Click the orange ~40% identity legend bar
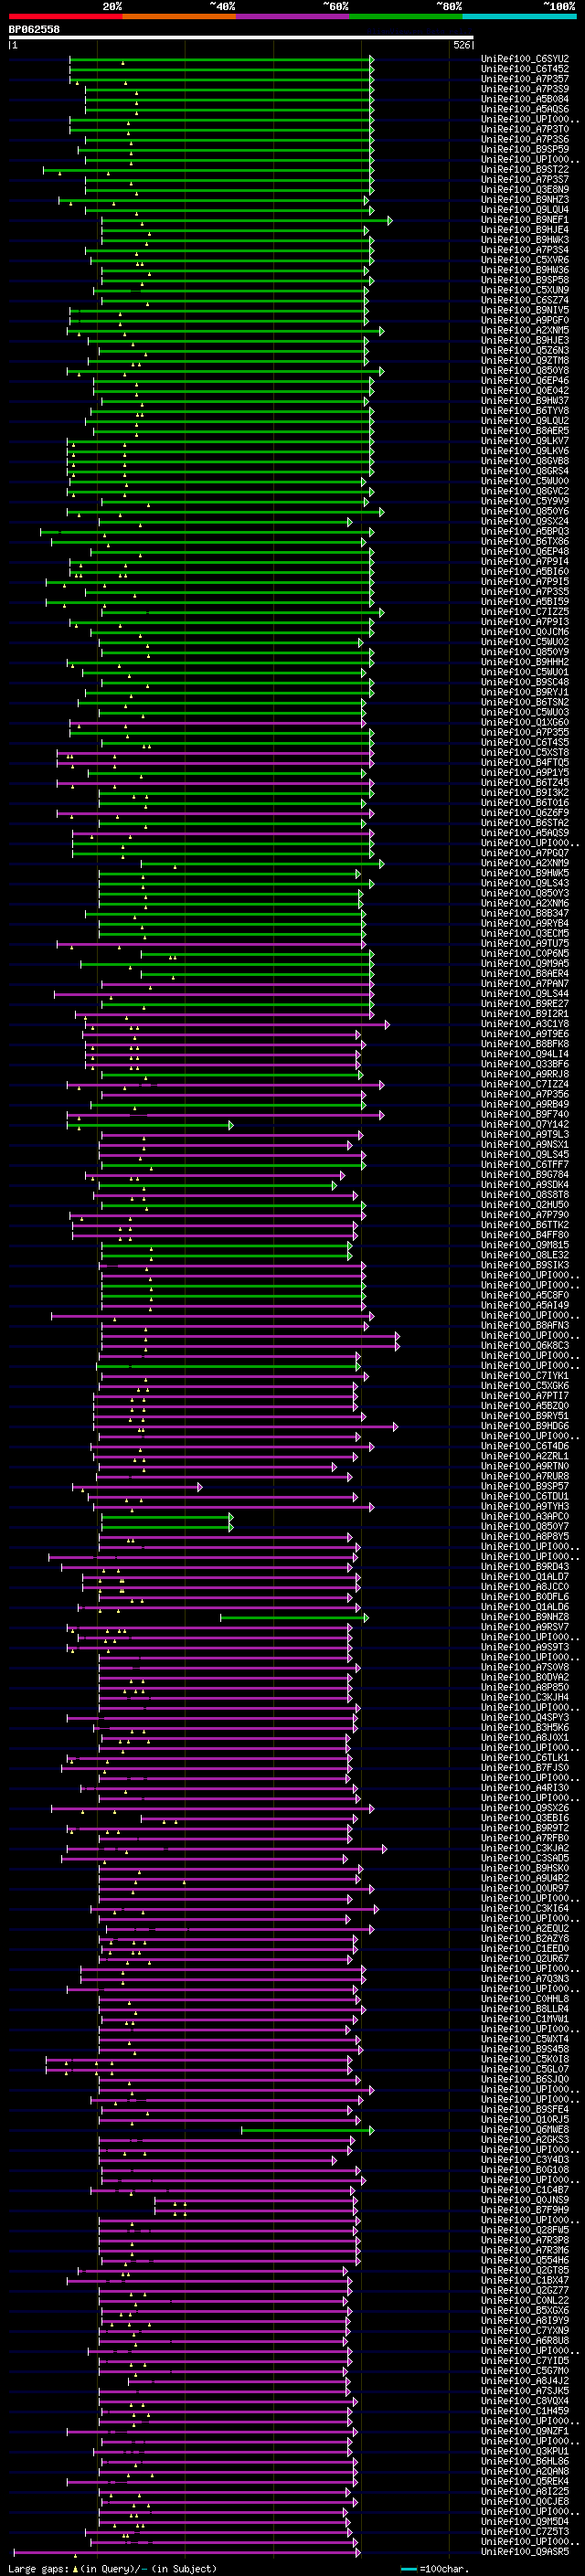Screen dimensions: 585x2576 click(179, 16)
